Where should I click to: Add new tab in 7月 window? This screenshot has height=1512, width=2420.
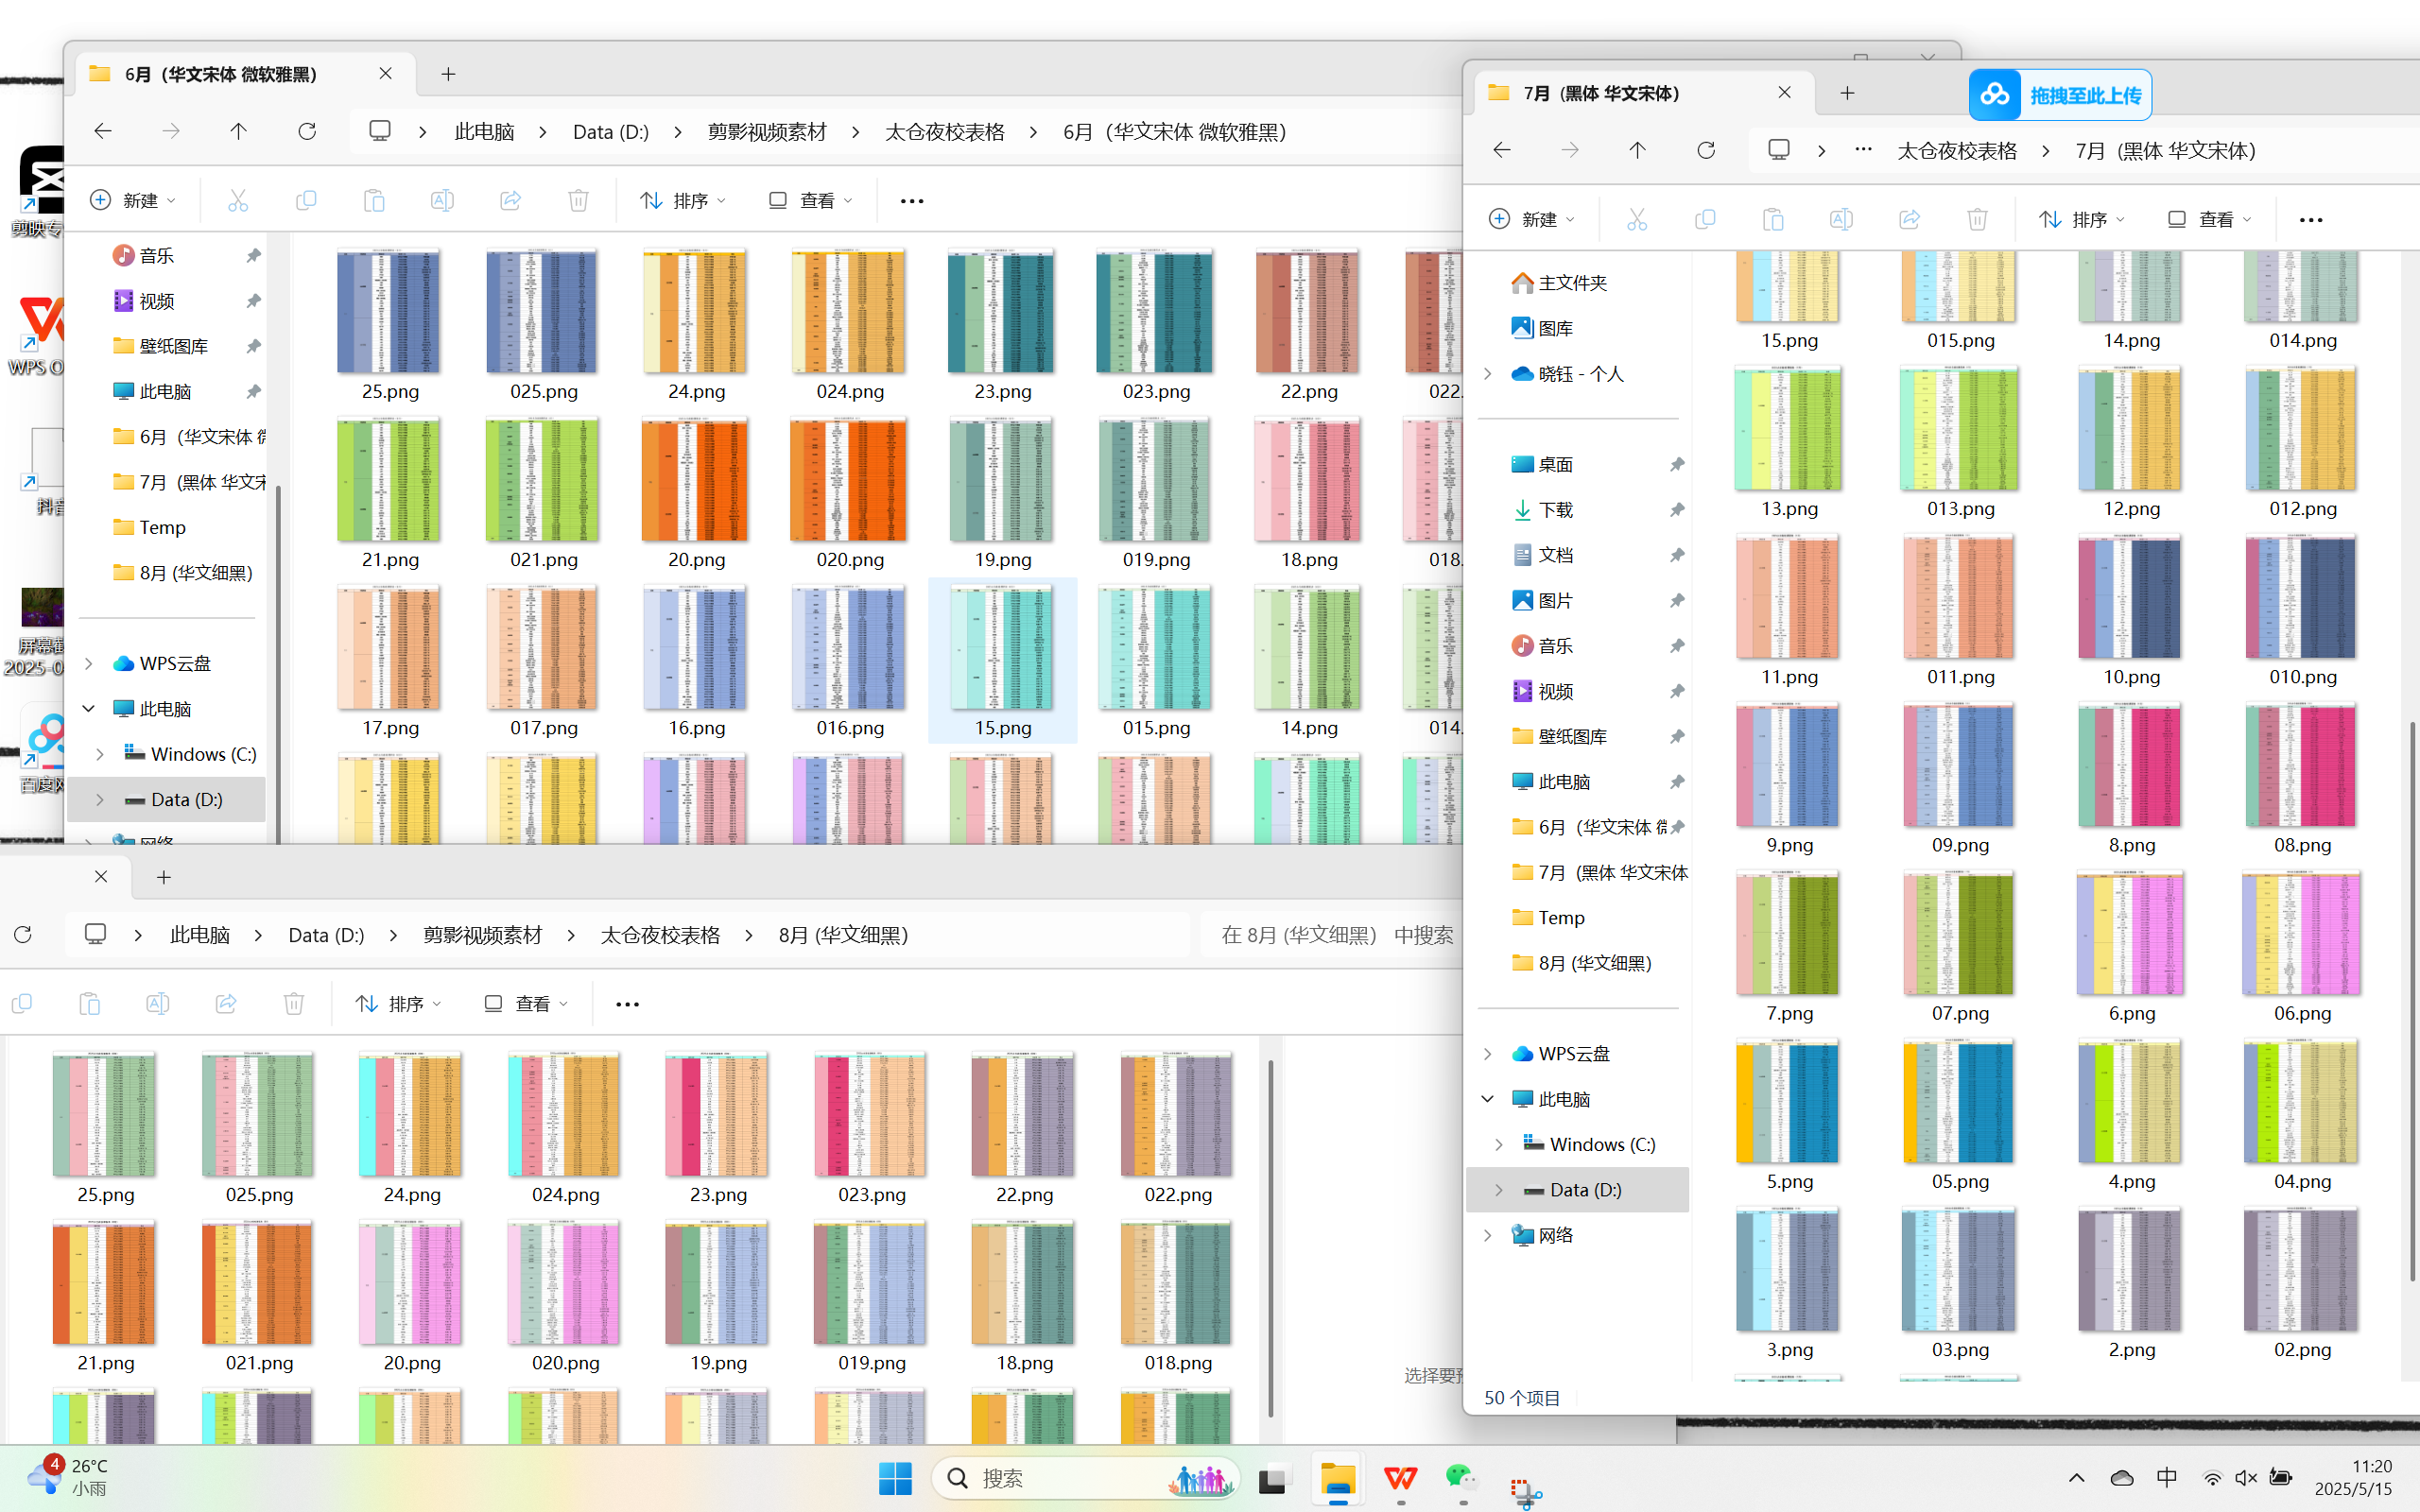point(1847,93)
